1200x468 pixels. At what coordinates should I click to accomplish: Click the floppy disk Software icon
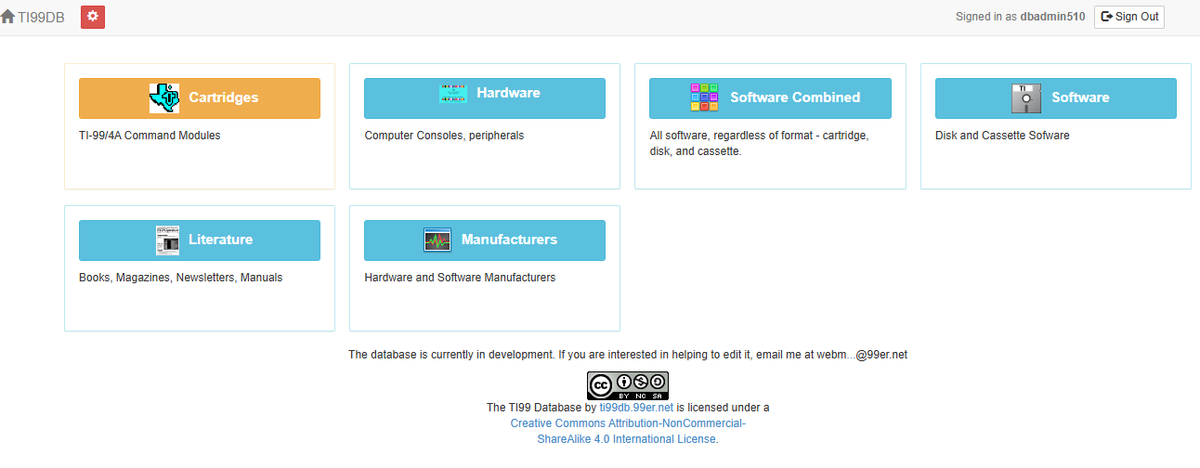tap(1027, 98)
